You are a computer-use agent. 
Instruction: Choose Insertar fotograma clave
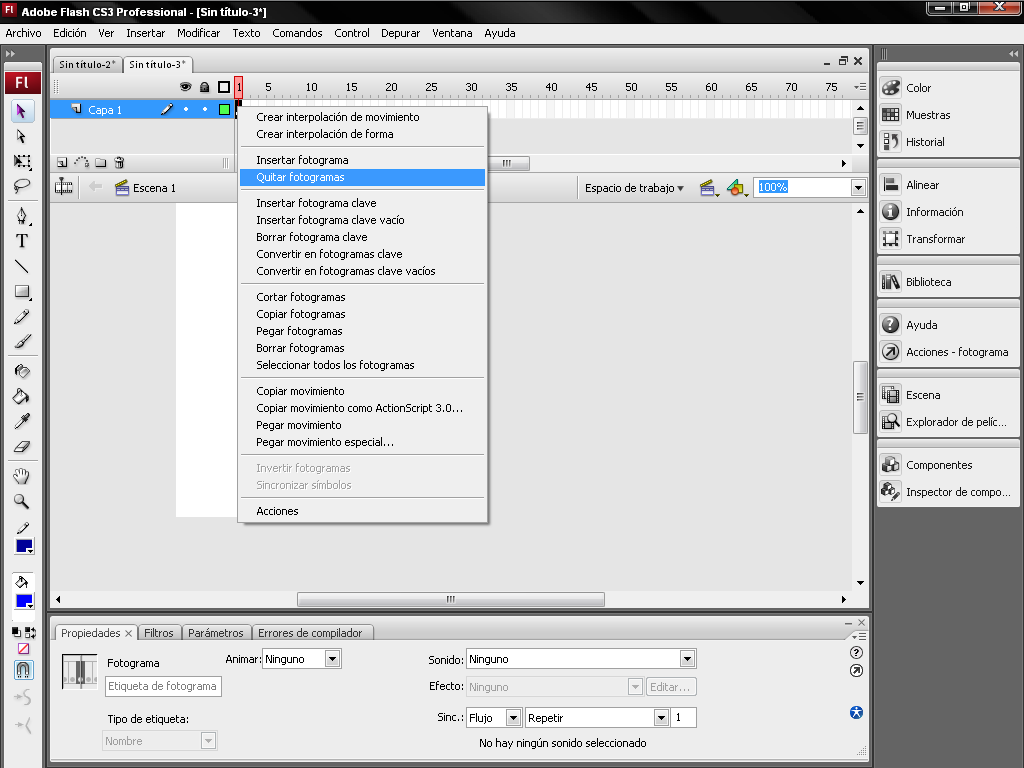[362, 203]
